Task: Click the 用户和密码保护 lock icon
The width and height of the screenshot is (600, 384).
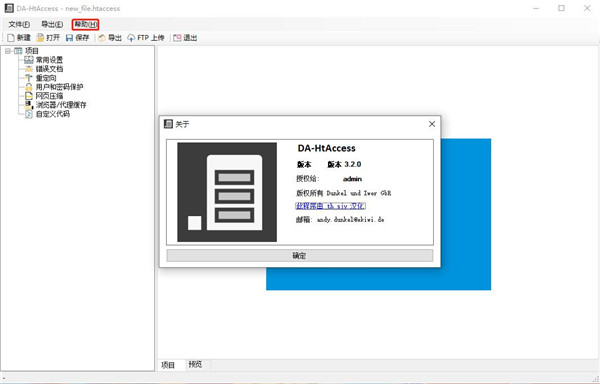Action: coord(29,87)
